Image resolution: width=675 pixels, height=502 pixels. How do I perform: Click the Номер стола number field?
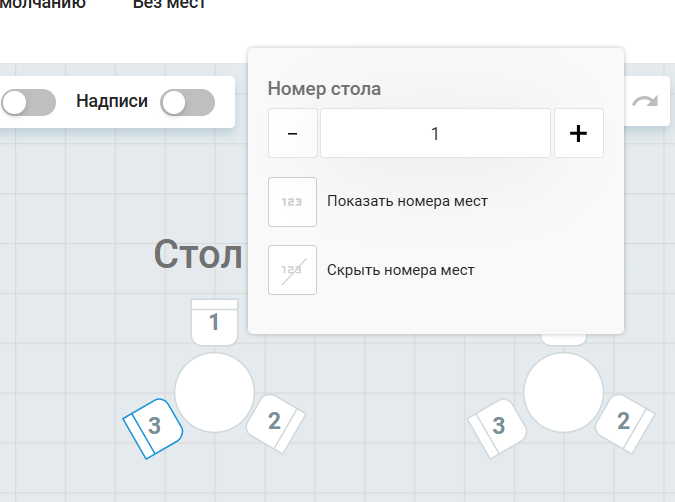(x=435, y=133)
